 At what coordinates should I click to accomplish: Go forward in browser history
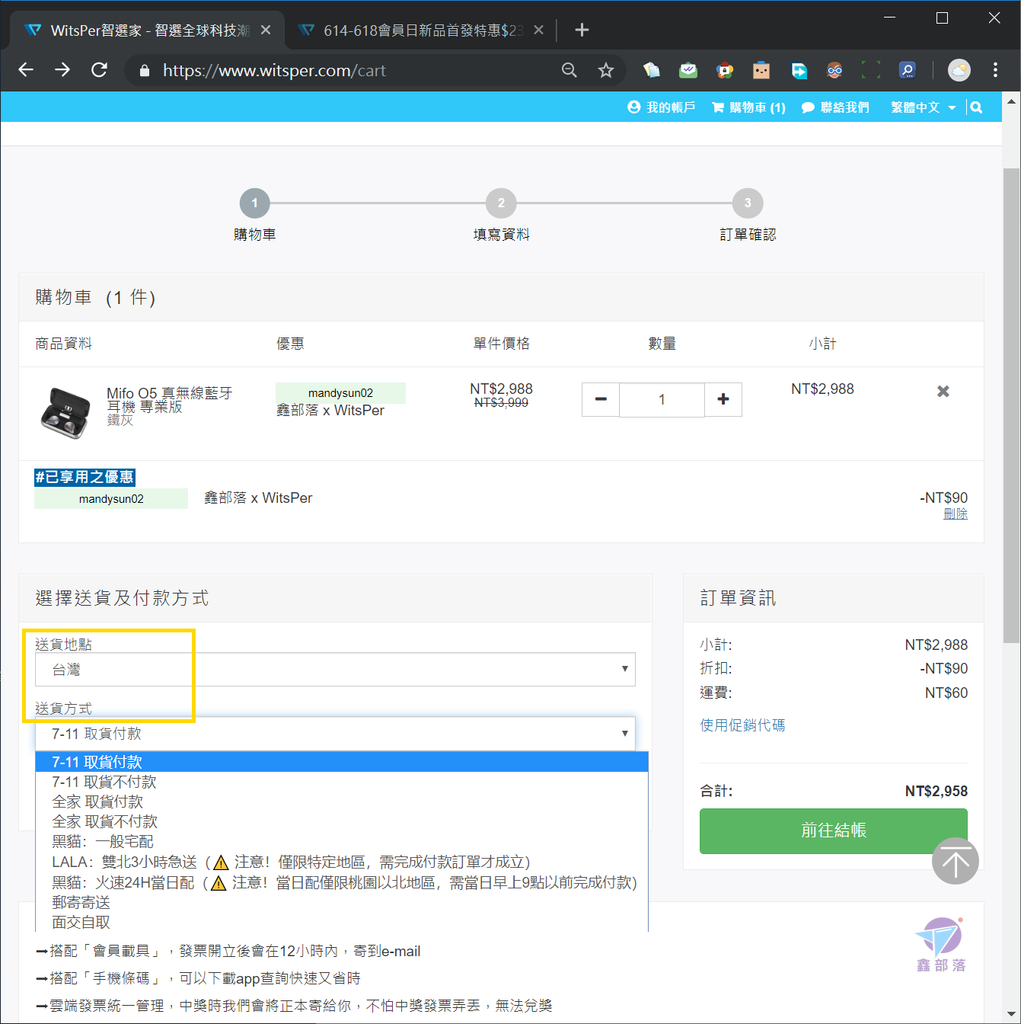point(63,70)
